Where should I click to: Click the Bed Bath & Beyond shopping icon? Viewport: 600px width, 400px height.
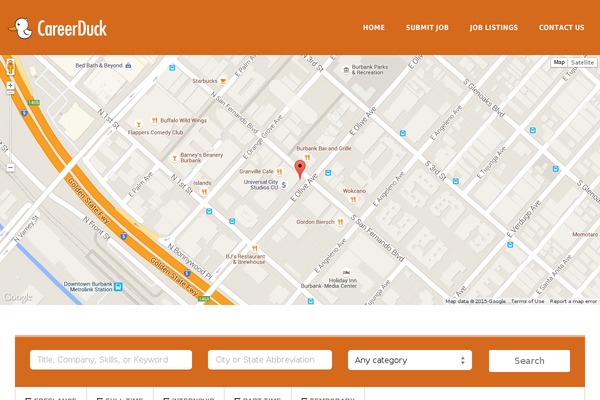pos(129,65)
